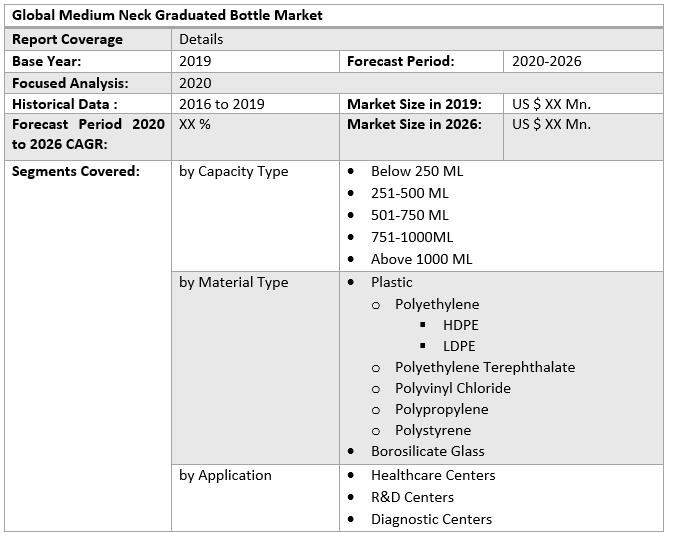
Task: Click the 'Above 1000 ML' bullet item
Action: 421,259
